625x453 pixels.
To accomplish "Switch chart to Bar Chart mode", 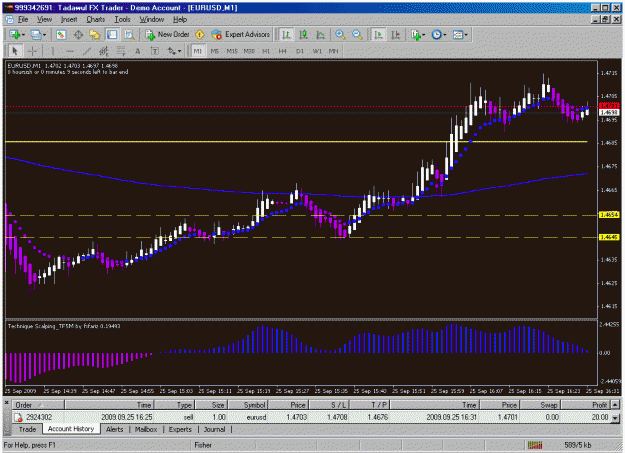I will point(286,35).
